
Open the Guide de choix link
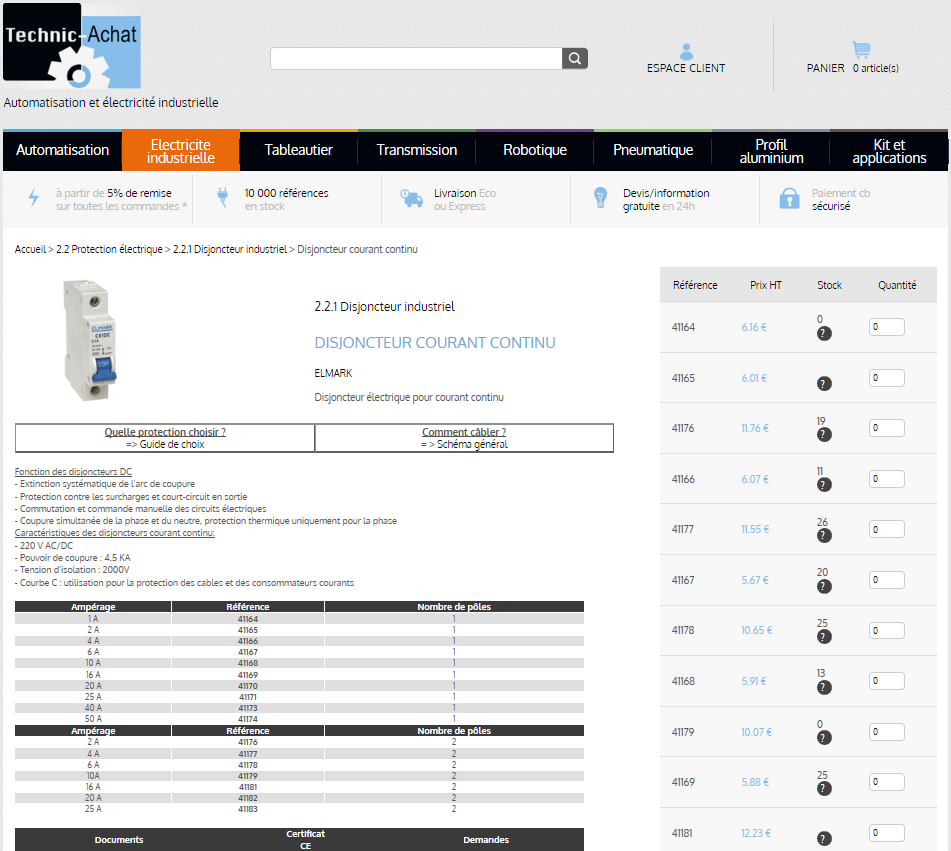(165, 444)
